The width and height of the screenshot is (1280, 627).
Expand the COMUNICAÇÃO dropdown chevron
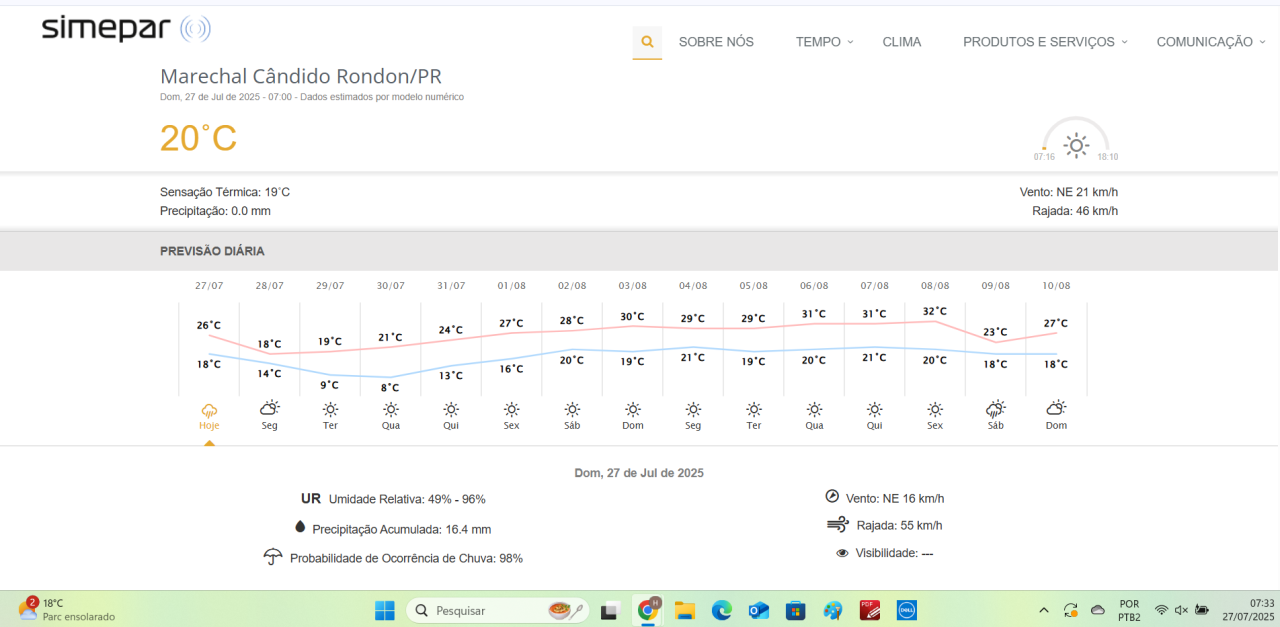(1262, 42)
